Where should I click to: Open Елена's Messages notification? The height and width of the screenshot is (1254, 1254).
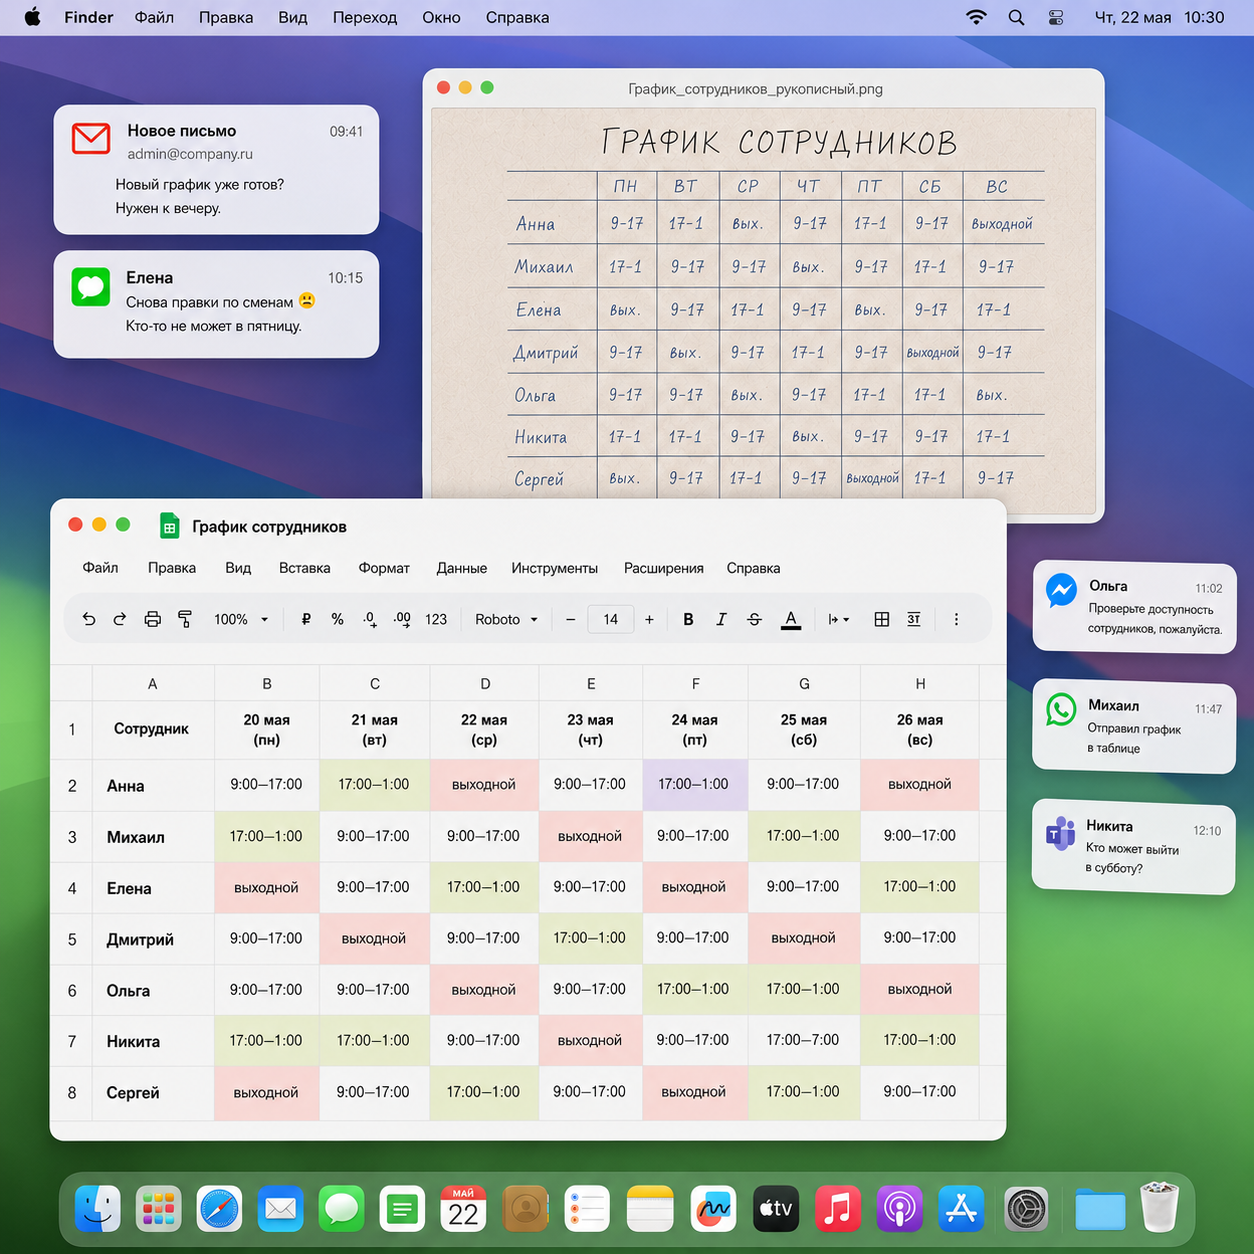[x=216, y=303]
